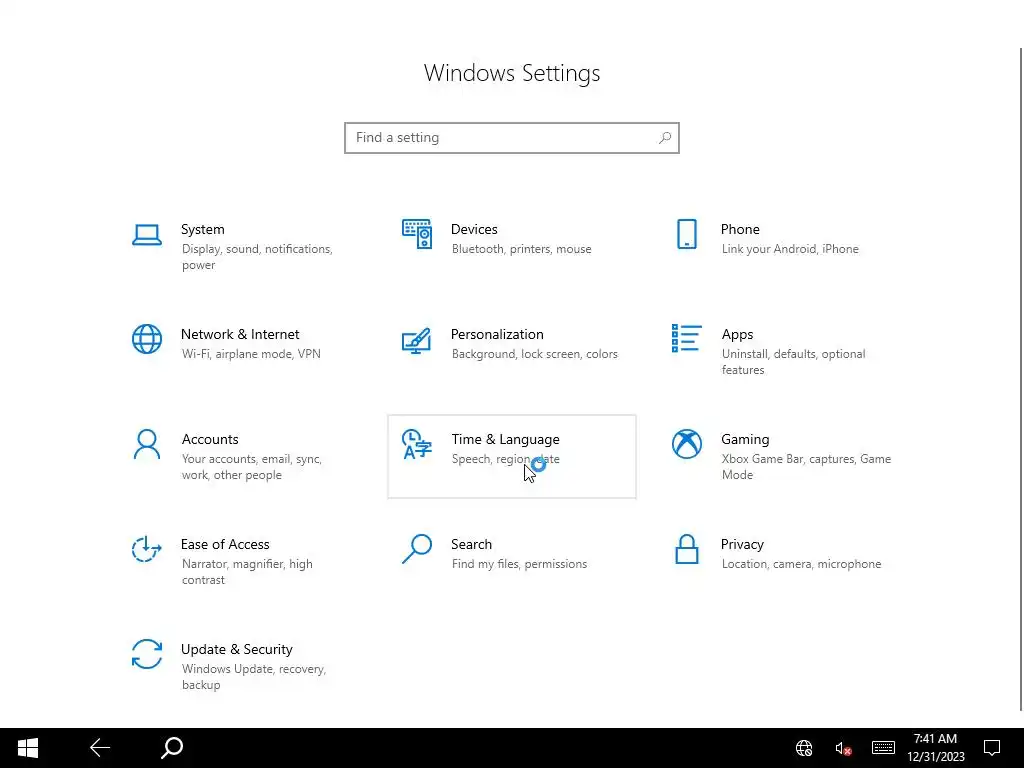Select the Privacy title text
This screenshot has width=1024, height=768.
click(742, 545)
